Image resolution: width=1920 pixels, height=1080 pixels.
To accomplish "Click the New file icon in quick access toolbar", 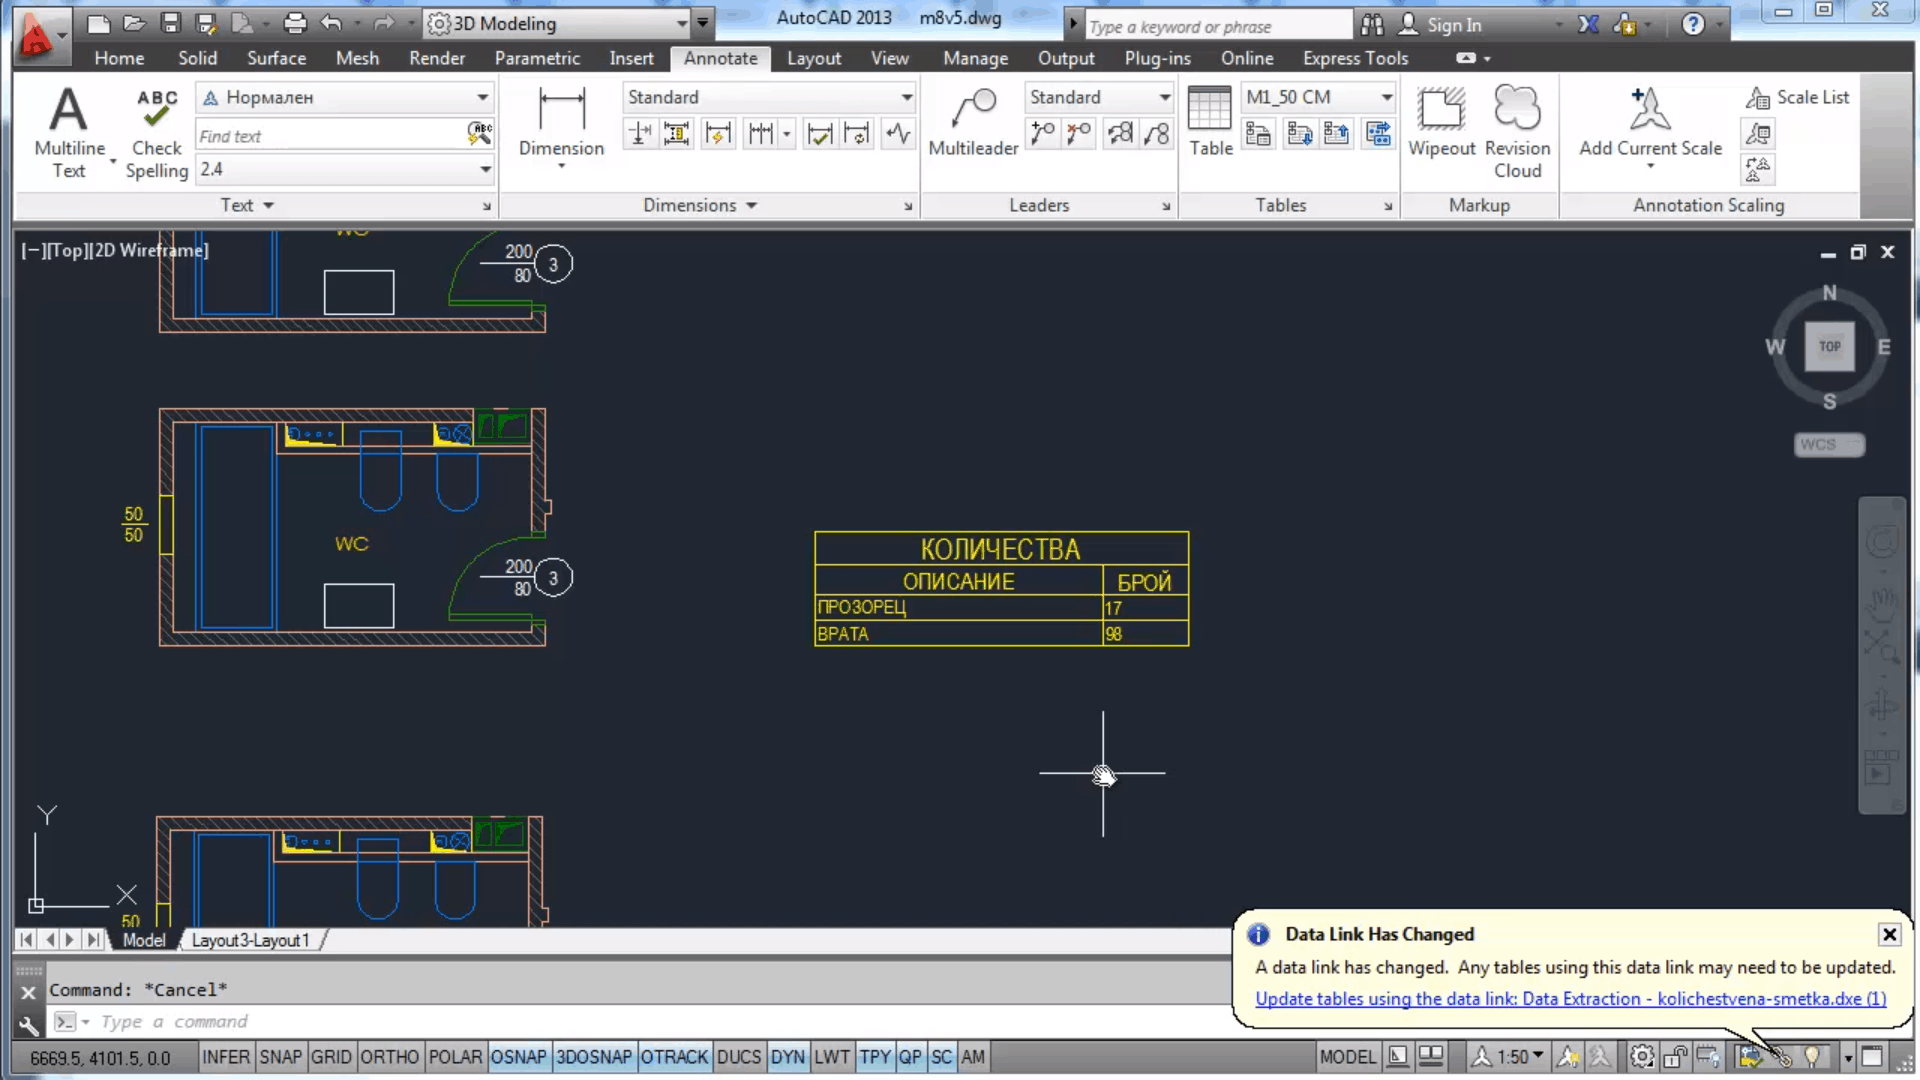I will point(98,23).
